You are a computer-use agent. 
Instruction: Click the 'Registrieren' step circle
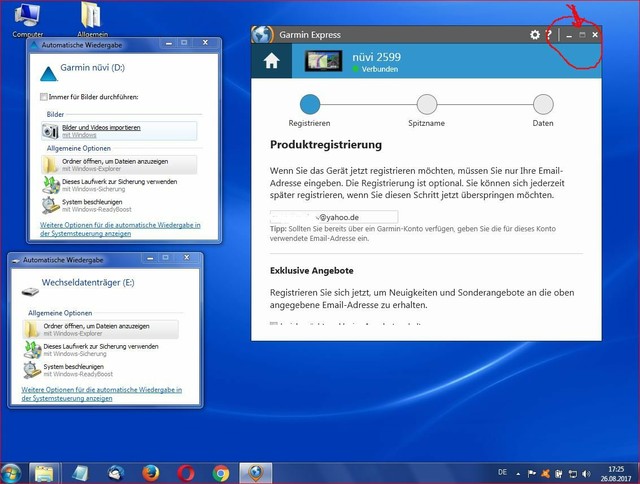click(x=310, y=104)
